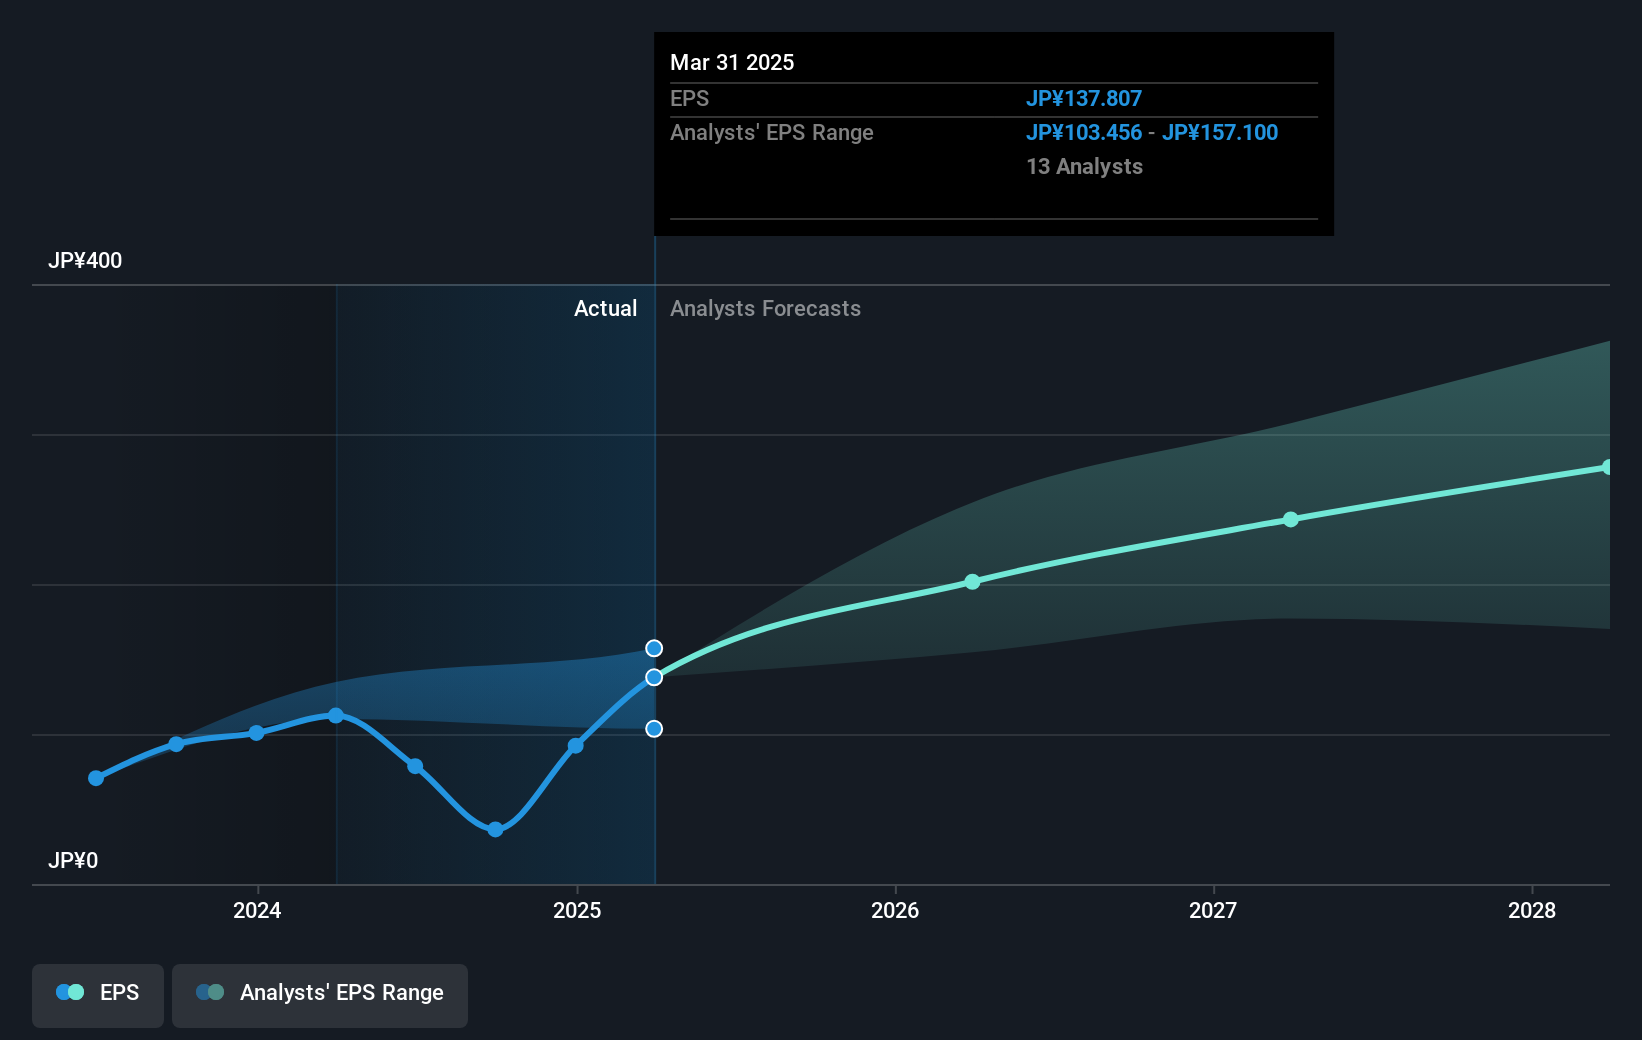
Task: Click the JP¥0 y-axis label
Action: click(73, 860)
